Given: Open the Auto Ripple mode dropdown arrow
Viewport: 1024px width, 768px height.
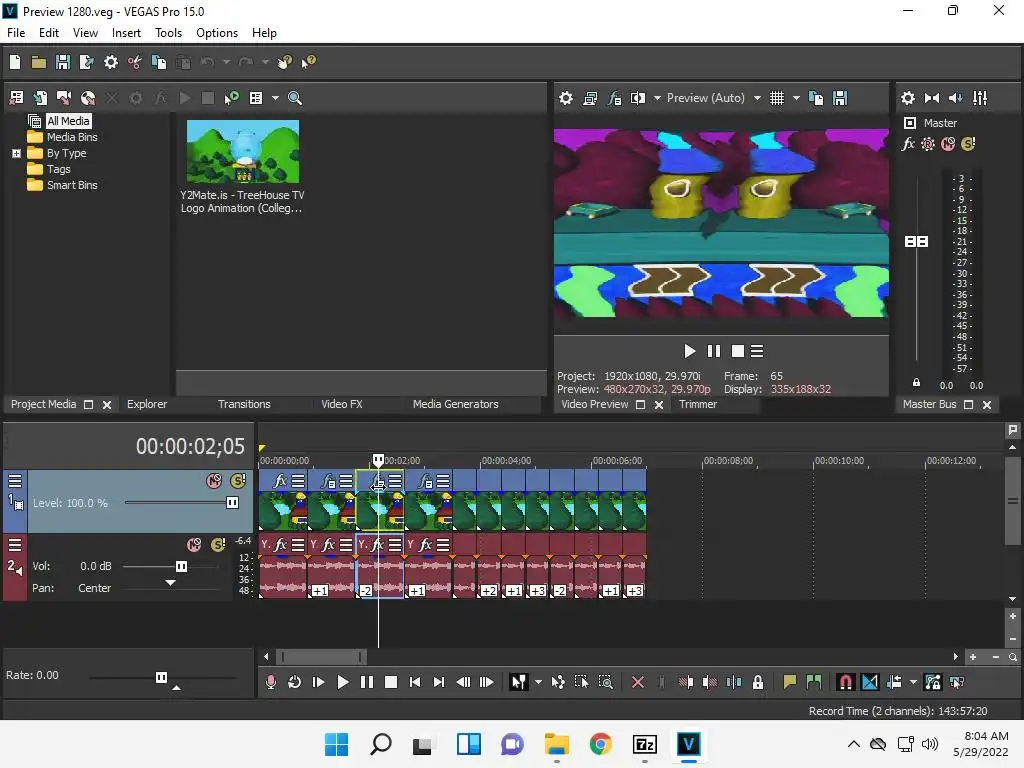Looking at the screenshot, I should tap(913, 682).
